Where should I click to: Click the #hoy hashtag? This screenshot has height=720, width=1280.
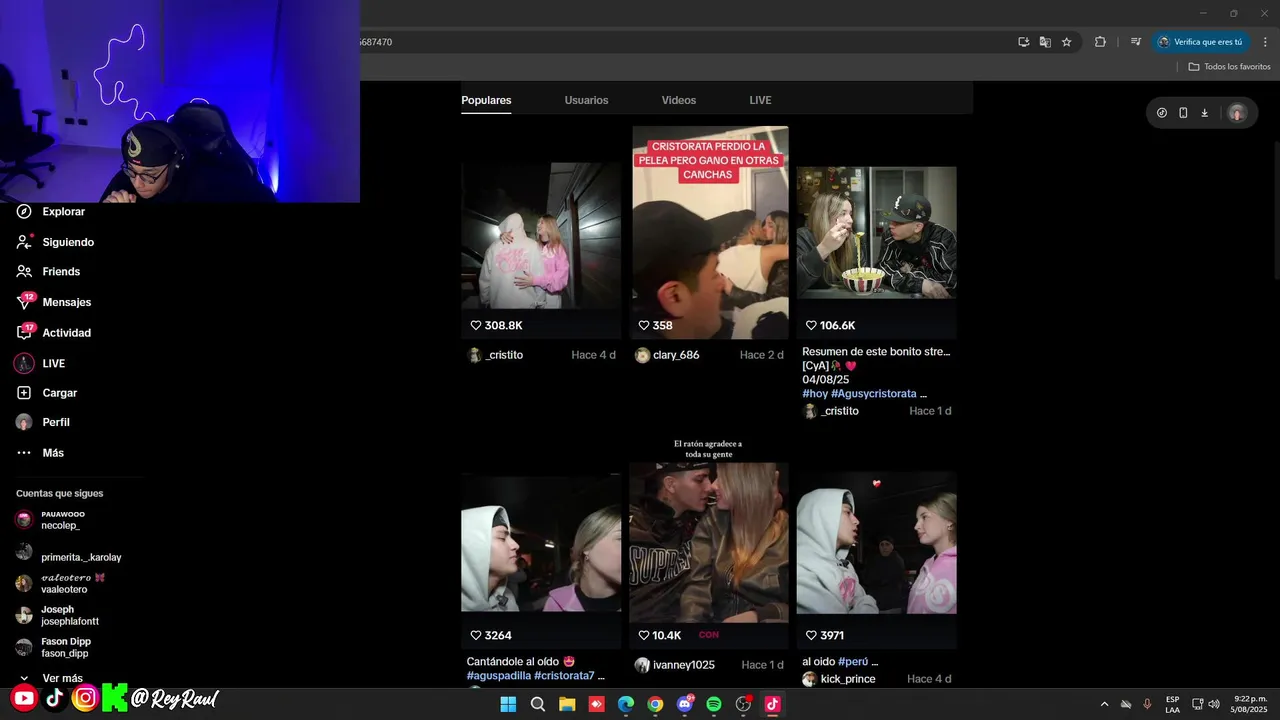pos(814,394)
